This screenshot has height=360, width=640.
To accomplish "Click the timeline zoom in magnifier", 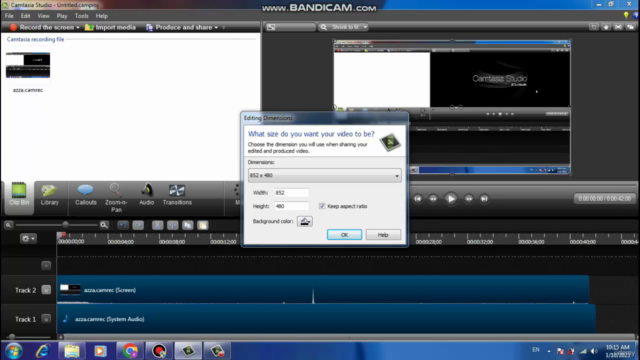I will pyautogui.click(x=104, y=225).
